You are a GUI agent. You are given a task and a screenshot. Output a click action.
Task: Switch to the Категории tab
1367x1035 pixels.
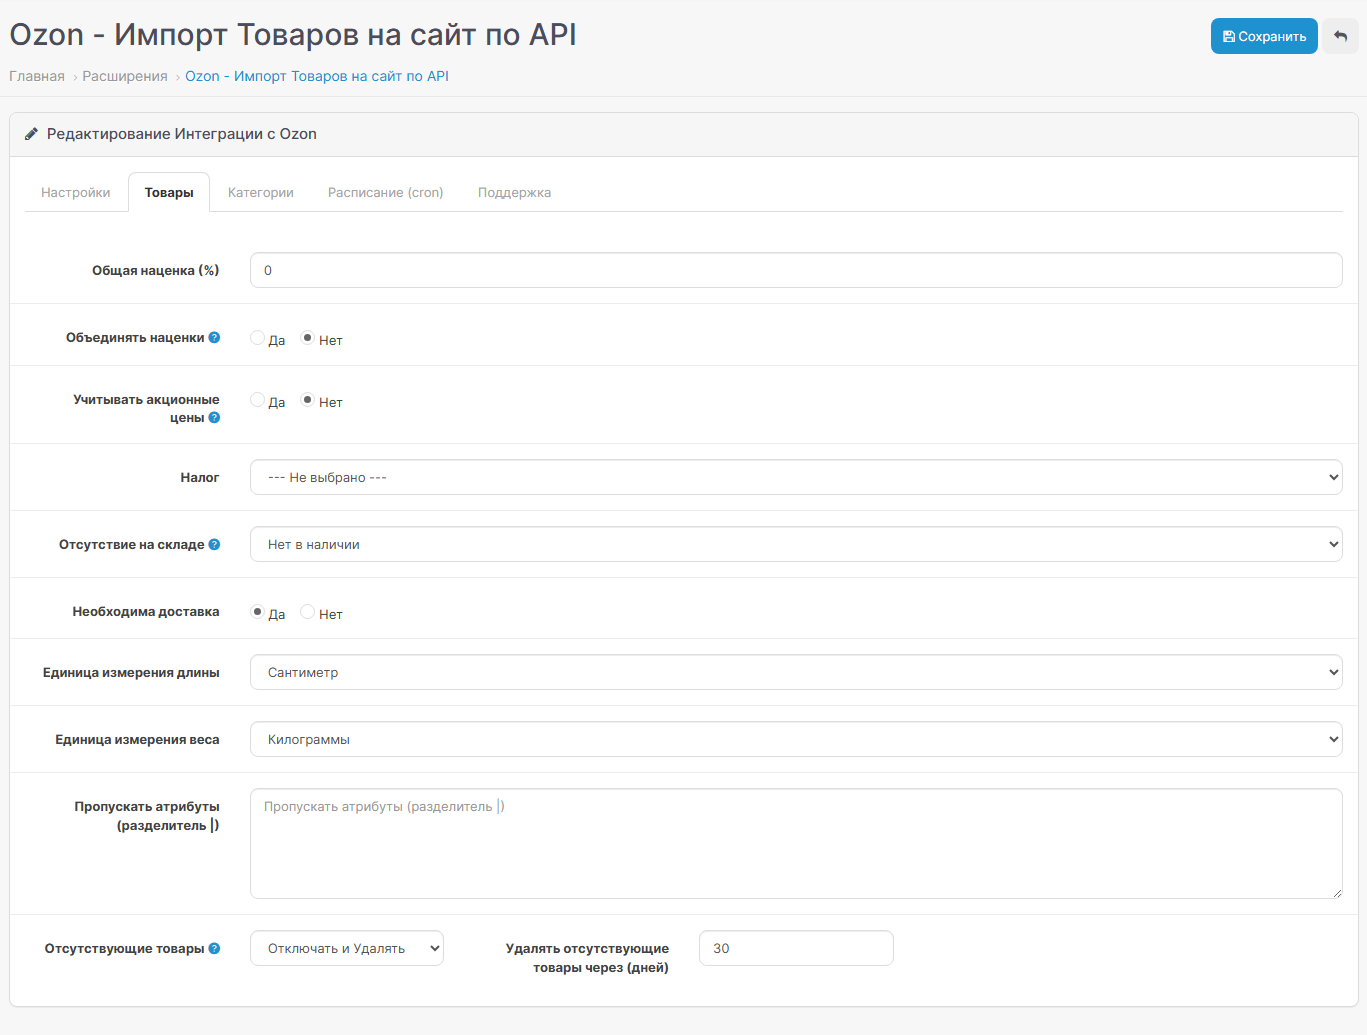click(x=260, y=193)
